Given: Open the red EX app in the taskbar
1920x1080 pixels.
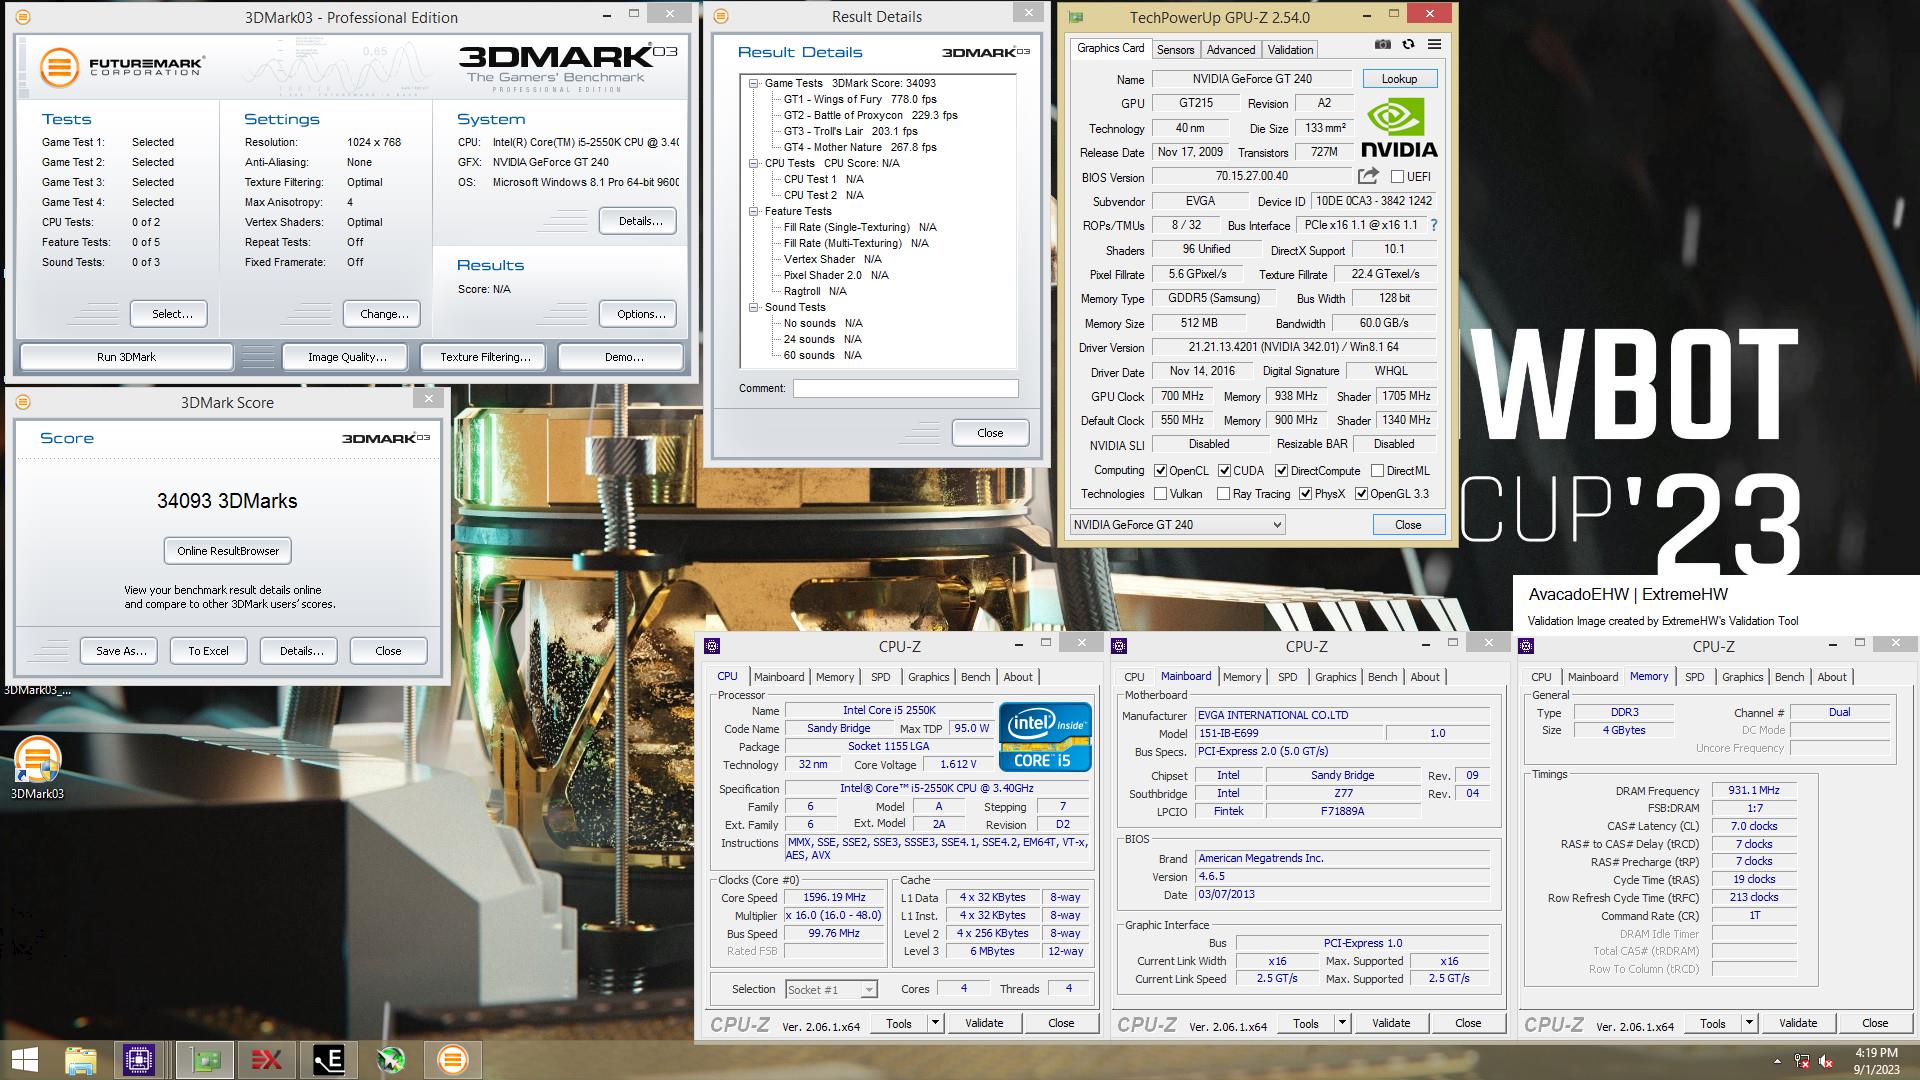Looking at the screenshot, I should click(267, 1060).
